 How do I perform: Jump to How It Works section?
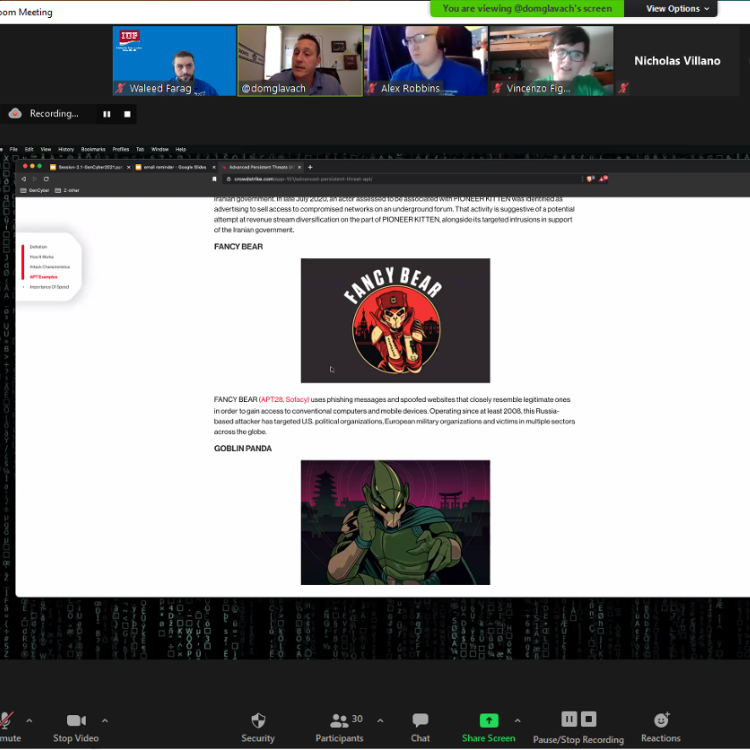click(x=42, y=257)
